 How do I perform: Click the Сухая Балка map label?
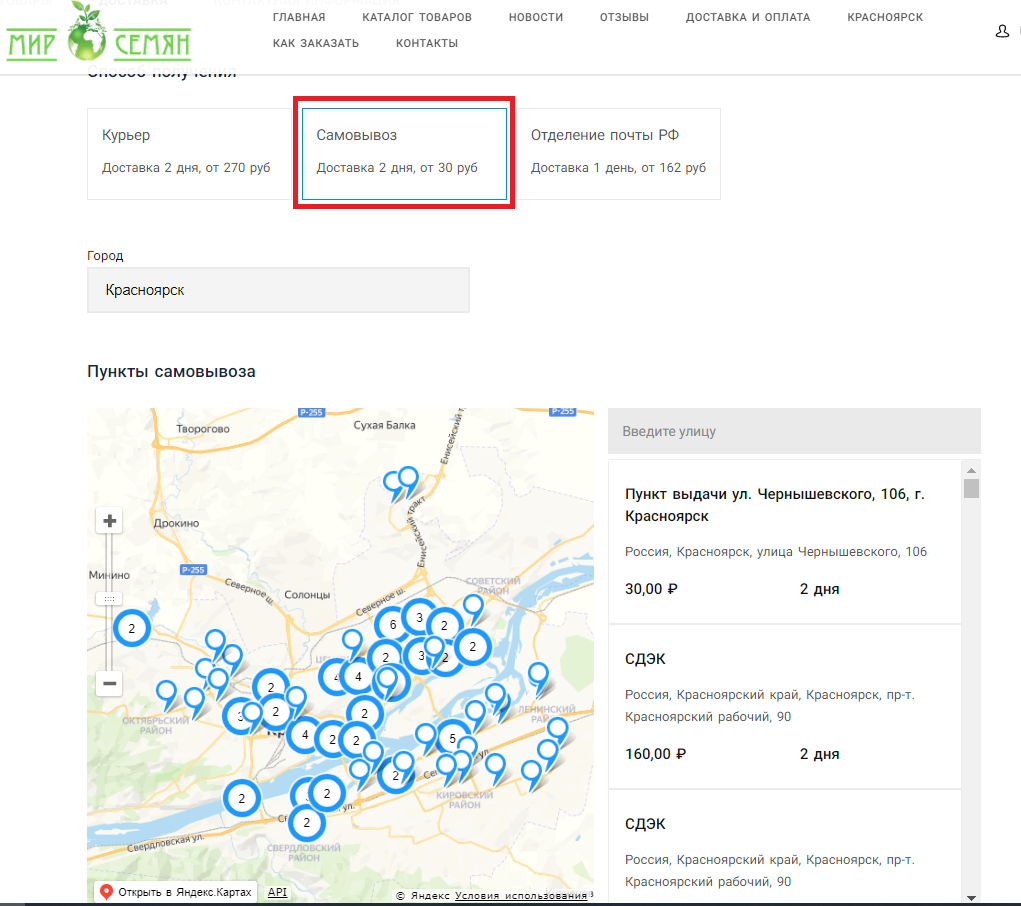tap(384, 425)
